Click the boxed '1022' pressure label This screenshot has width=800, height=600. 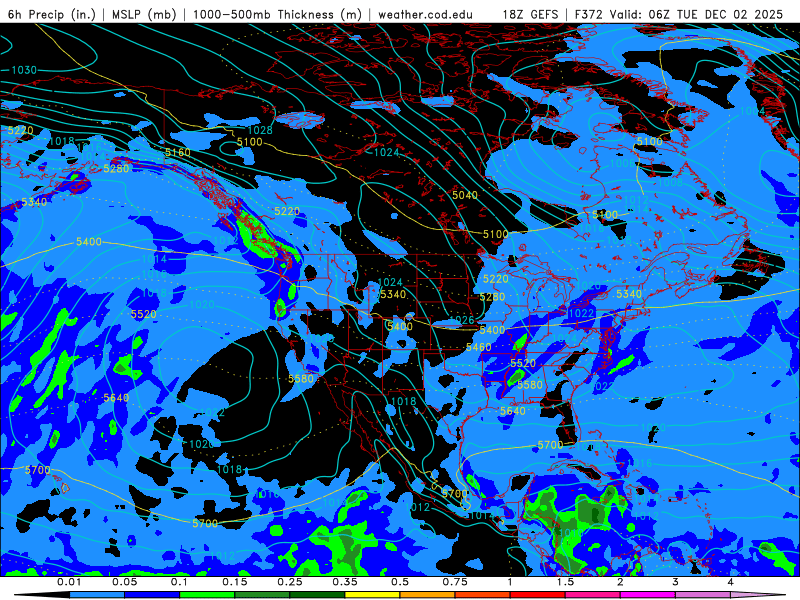coord(581,313)
